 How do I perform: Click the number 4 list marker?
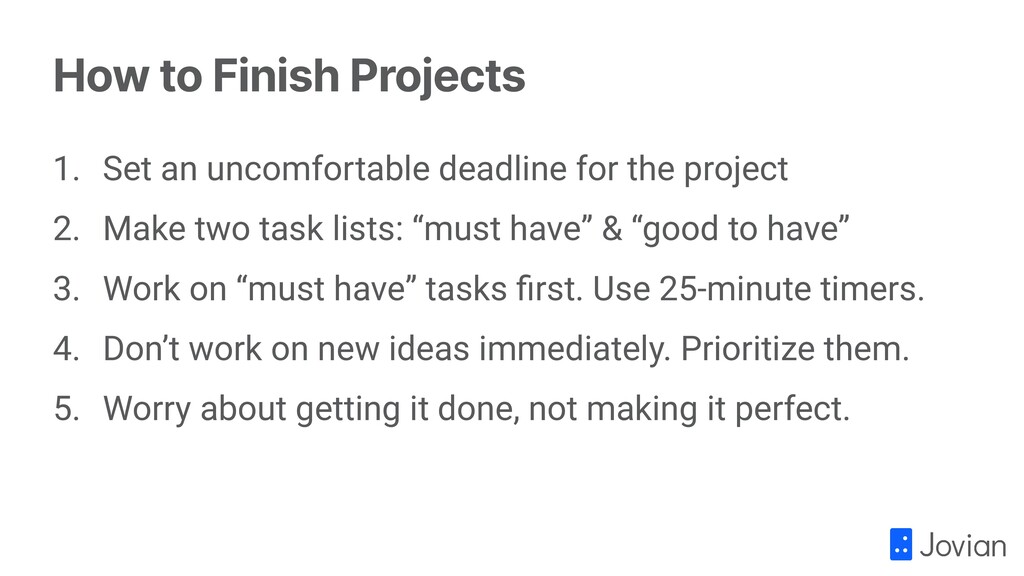pyautogui.click(x=66, y=349)
